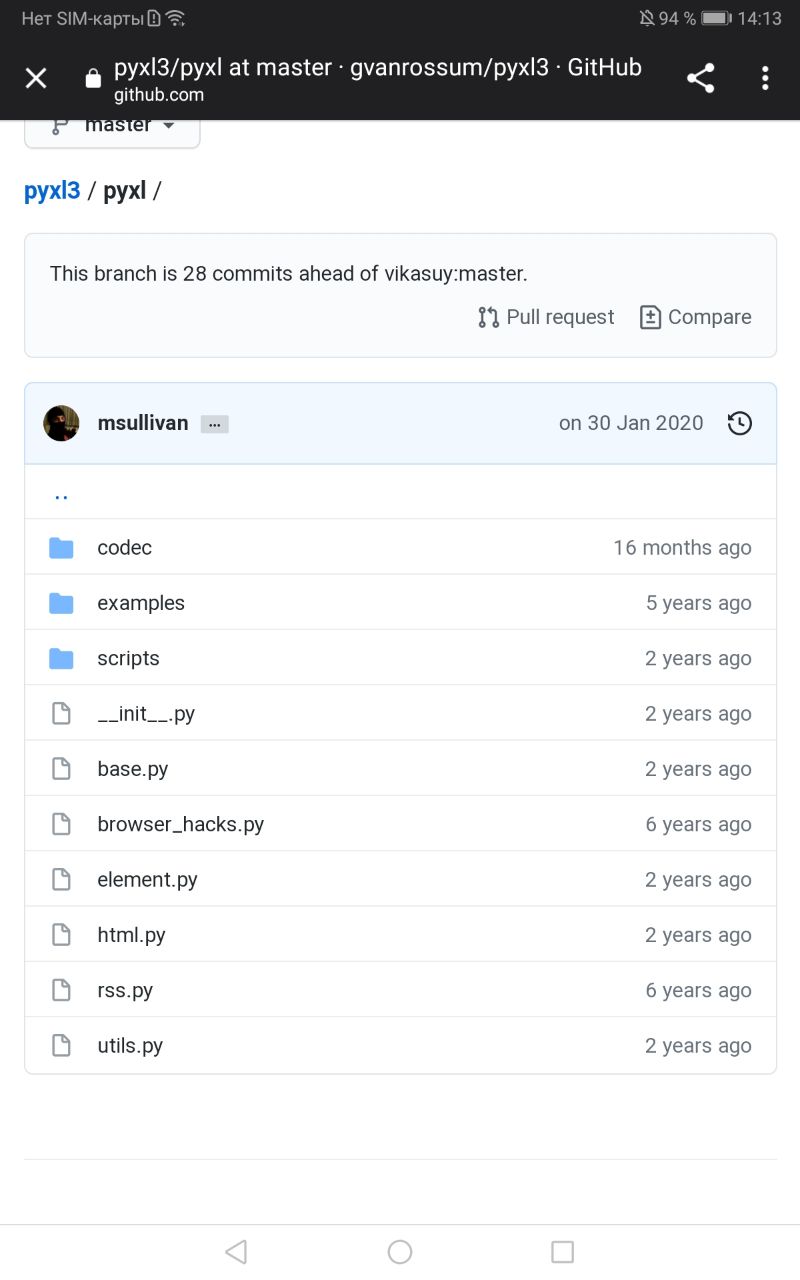Open the element.py file
Image resolution: width=800 pixels, height=1280 pixels.
click(147, 880)
